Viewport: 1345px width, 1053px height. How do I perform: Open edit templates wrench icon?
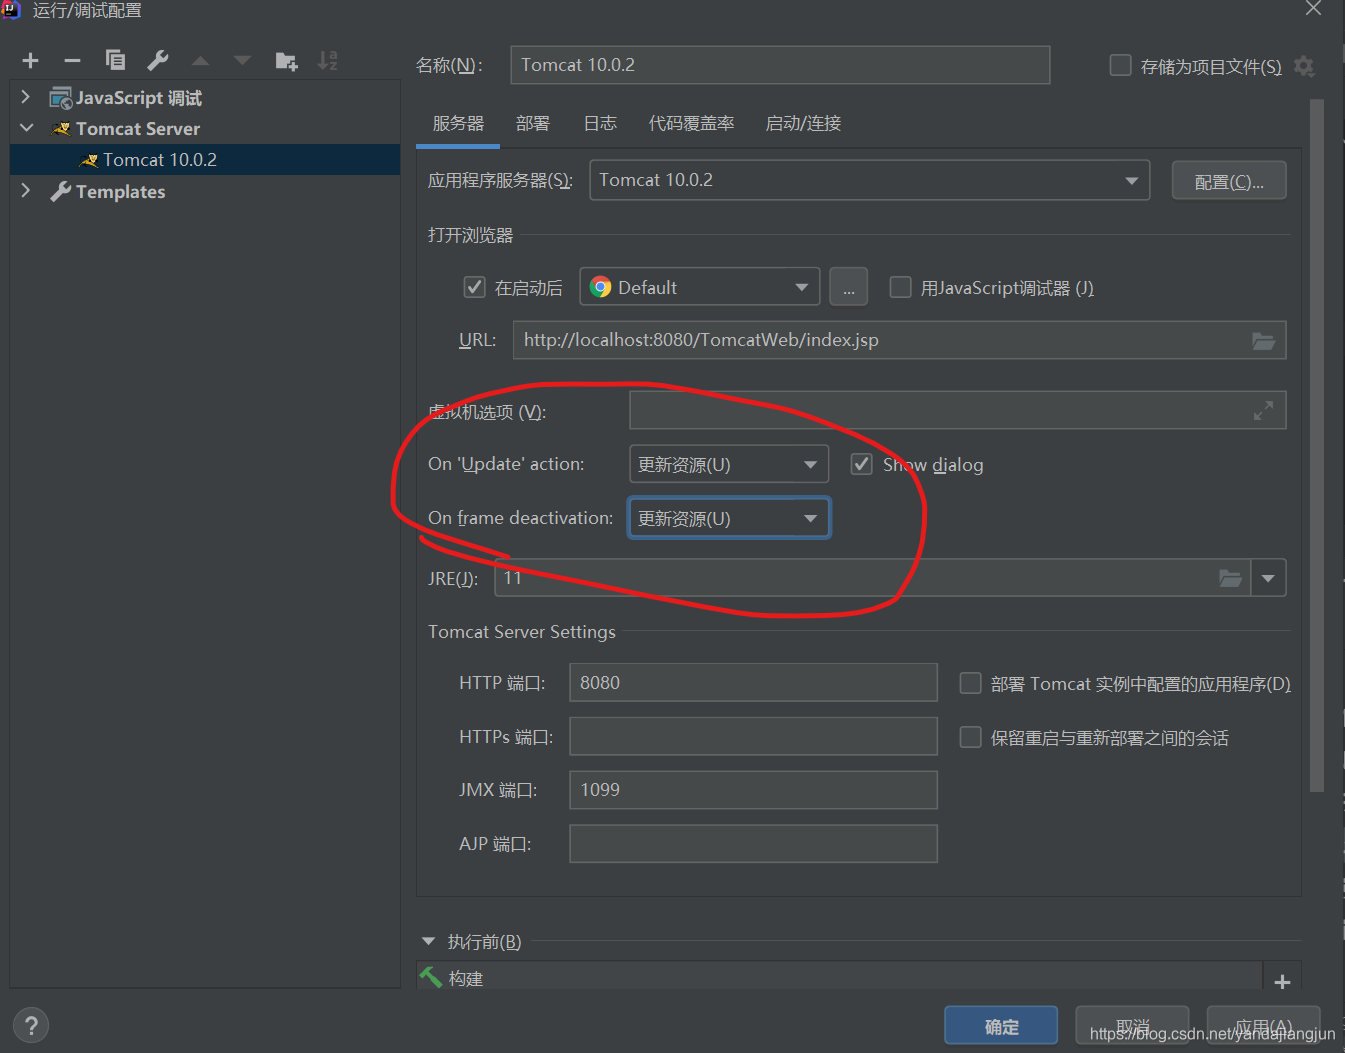(158, 60)
